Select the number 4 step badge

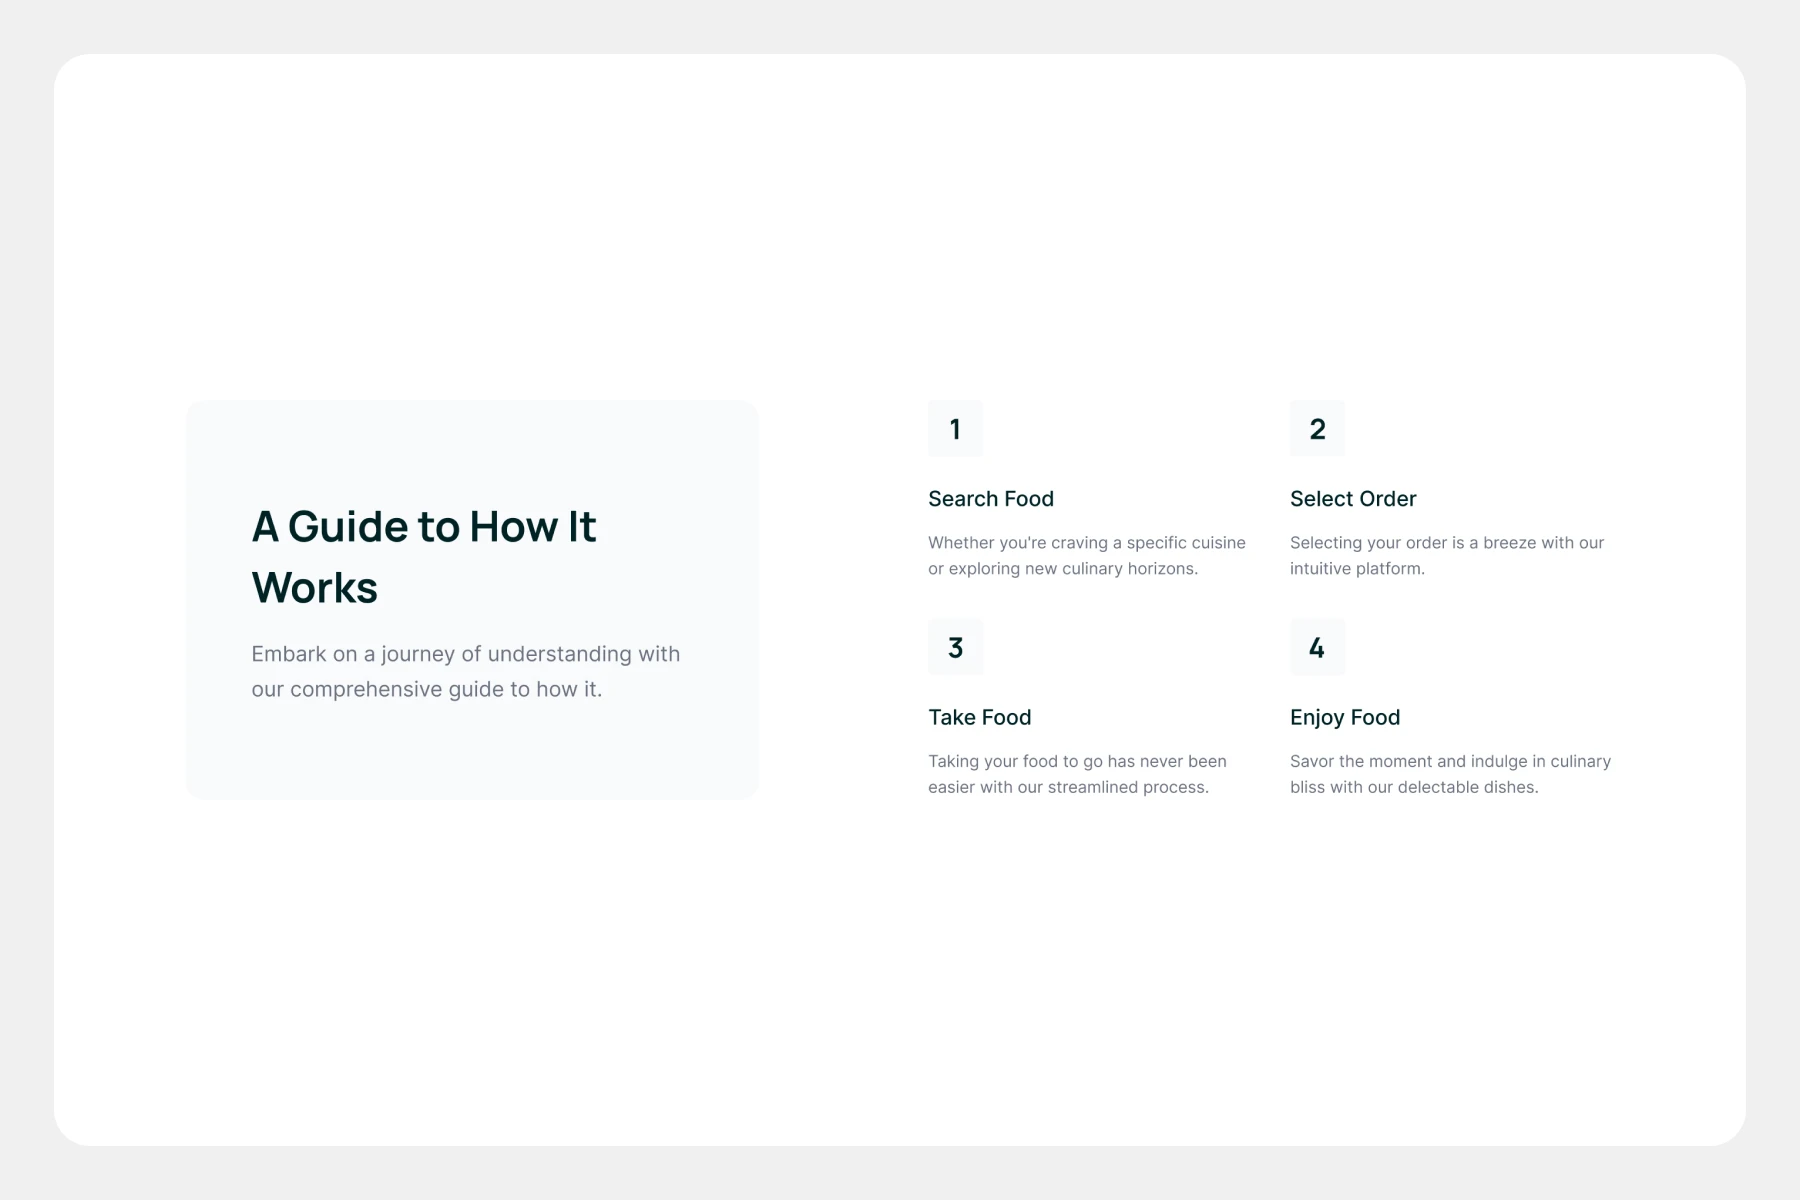coord(1317,647)
